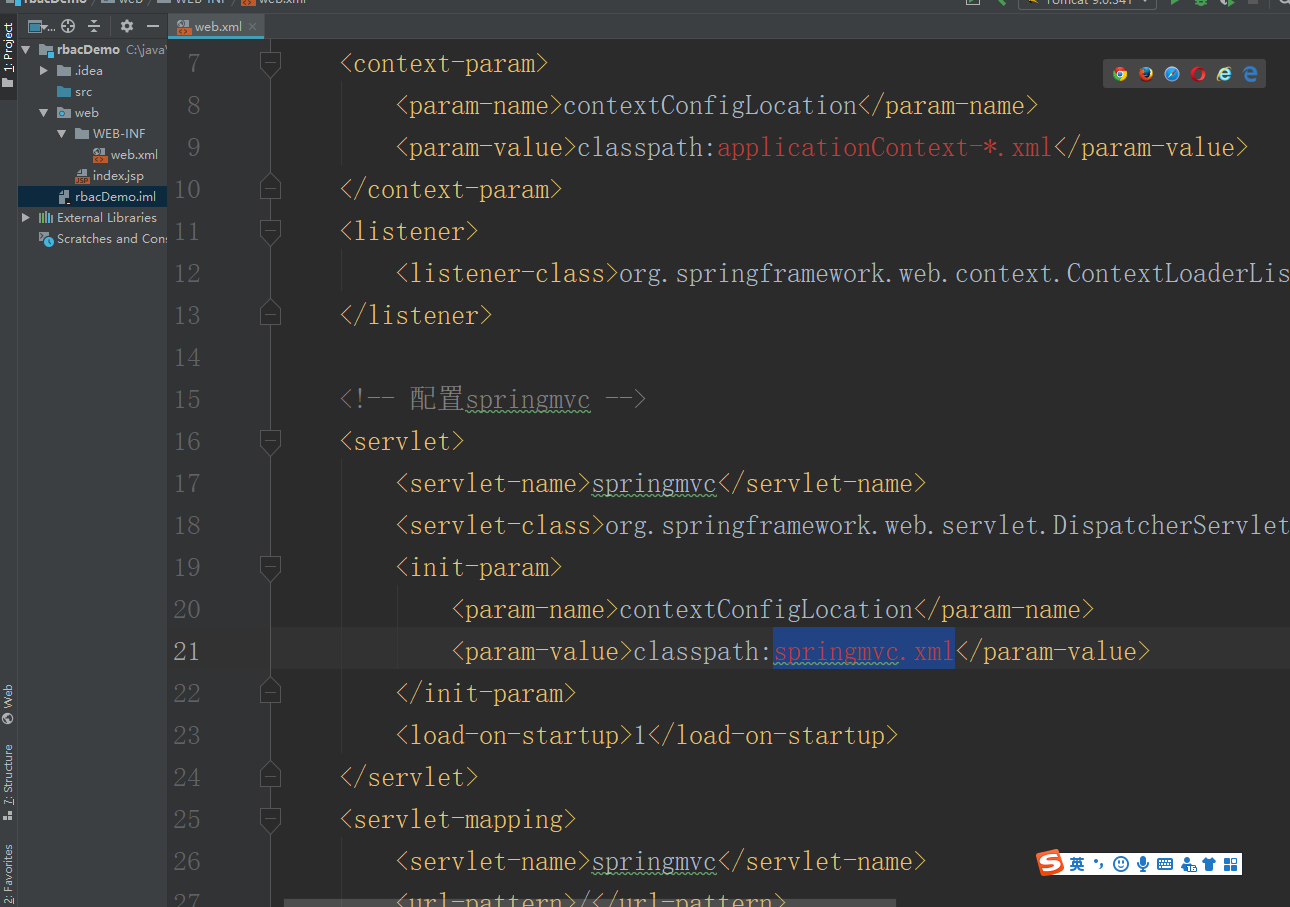
Task: Select rbacDemo.iml file
Action: tap(115, 196)
